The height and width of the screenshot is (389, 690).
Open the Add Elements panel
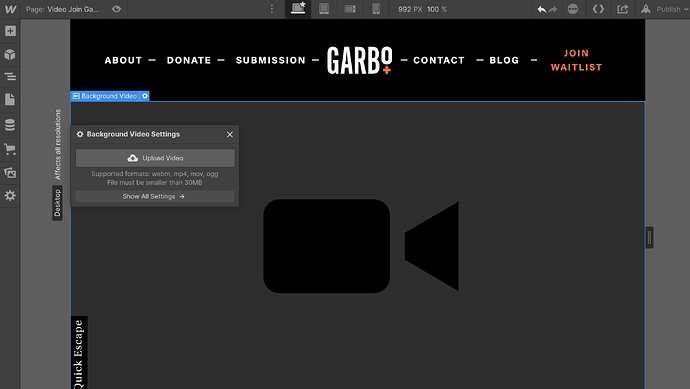coord(10,31)
